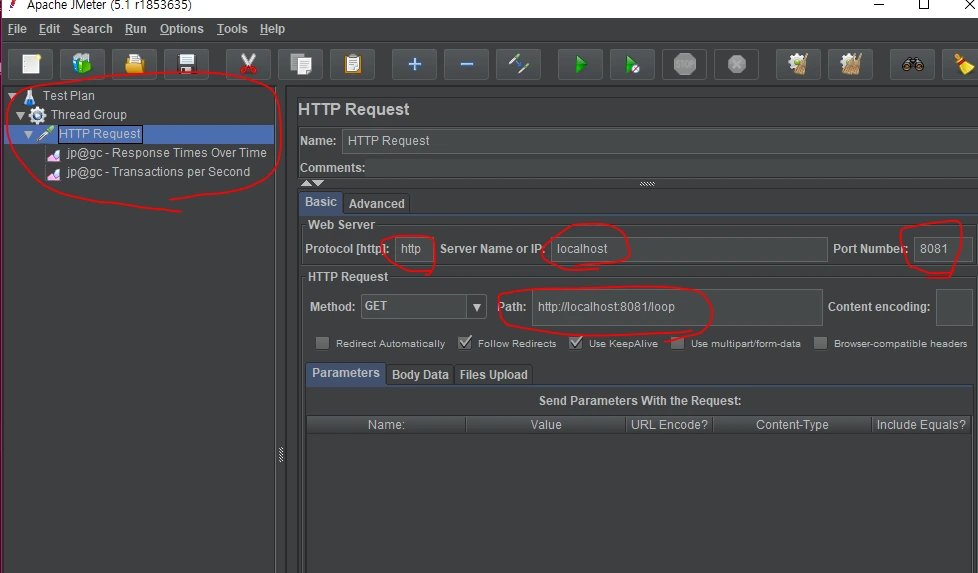The width and height of the screenshot is (978, 573).
Task: Switch to the Basic tab
Action: 321,202
